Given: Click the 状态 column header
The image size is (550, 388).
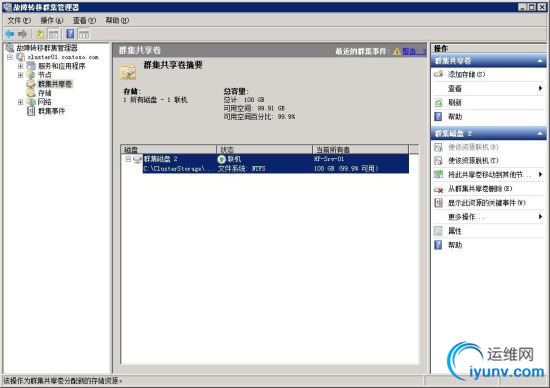Looking at the screenshot, I should (x=264, y=149).
